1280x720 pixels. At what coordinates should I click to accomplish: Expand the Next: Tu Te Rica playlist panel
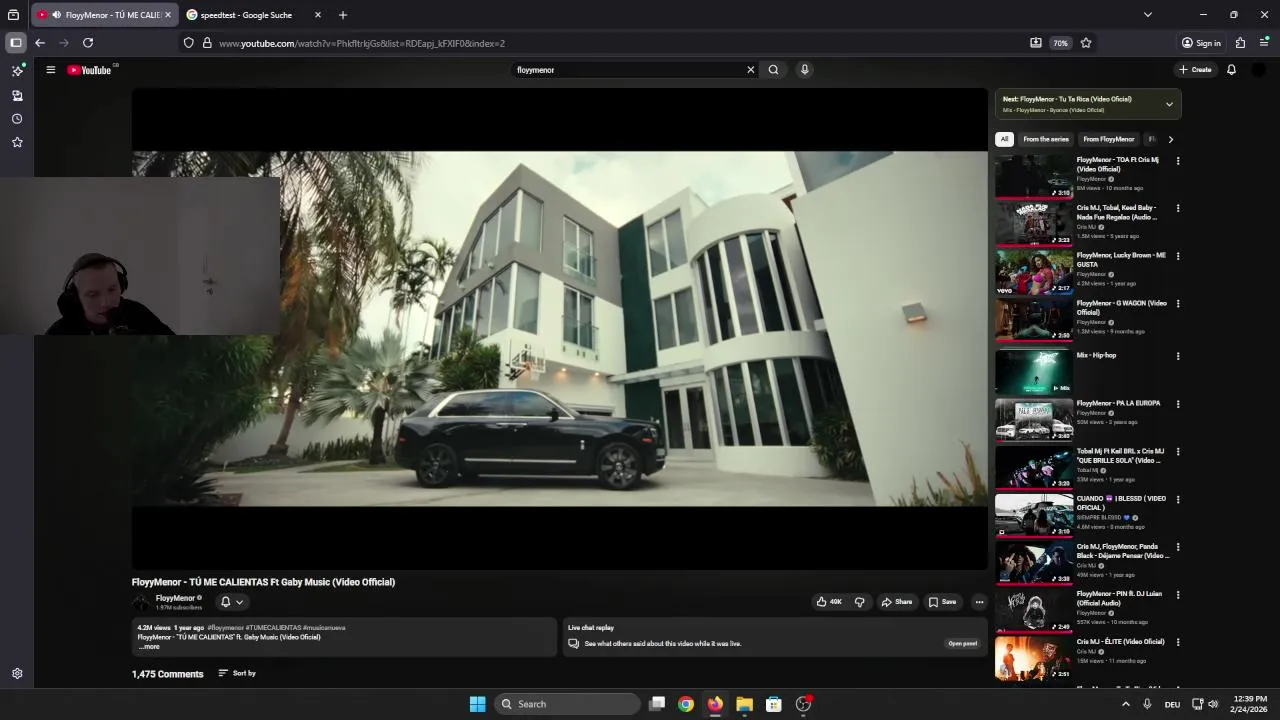pyautogui.click(x=1169, y=104)
